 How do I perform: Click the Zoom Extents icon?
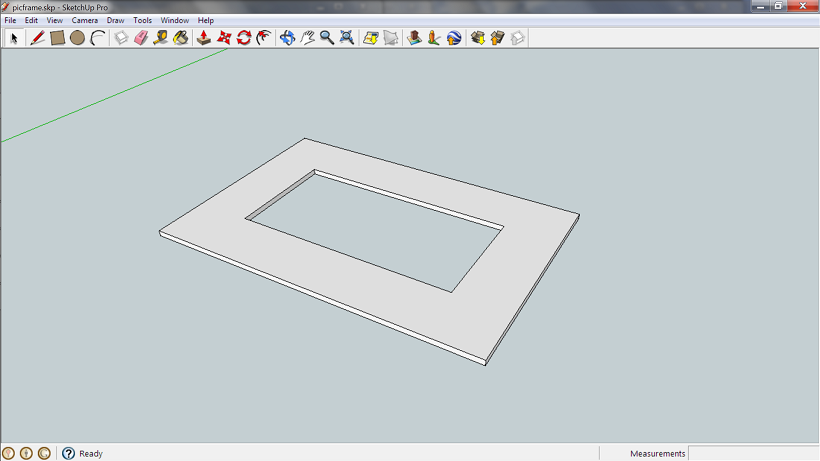tap(347, 38)
